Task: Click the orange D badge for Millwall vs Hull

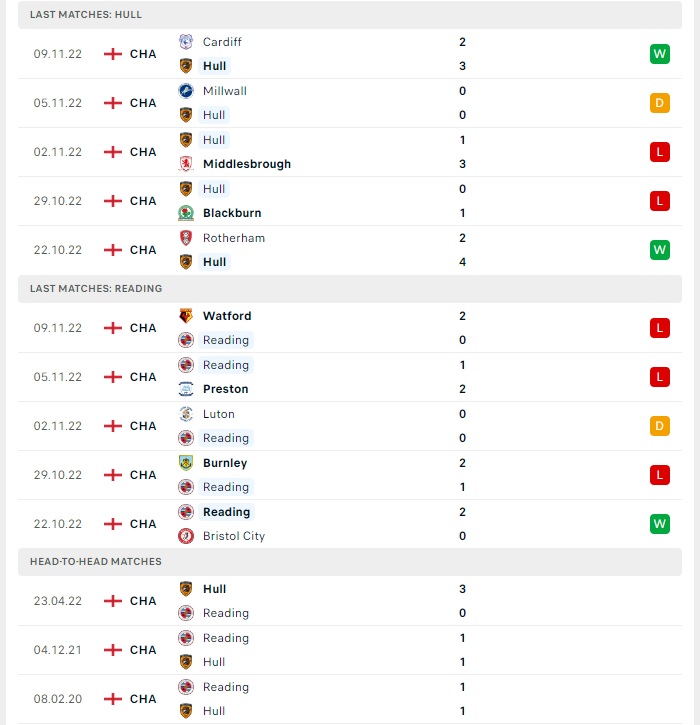Action: 659,103
